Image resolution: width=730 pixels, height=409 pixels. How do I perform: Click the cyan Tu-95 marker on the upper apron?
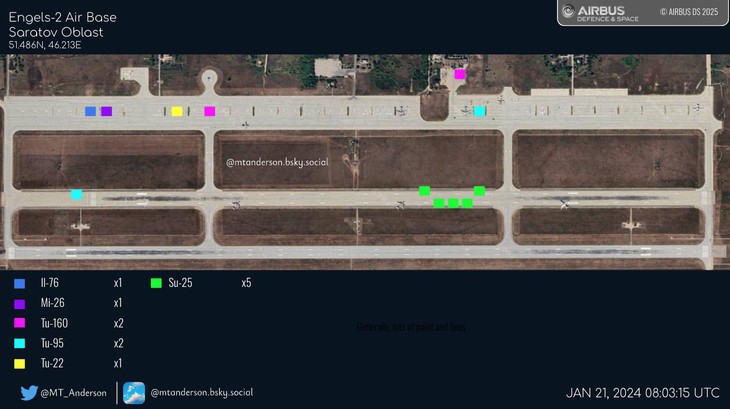[480, 111]
